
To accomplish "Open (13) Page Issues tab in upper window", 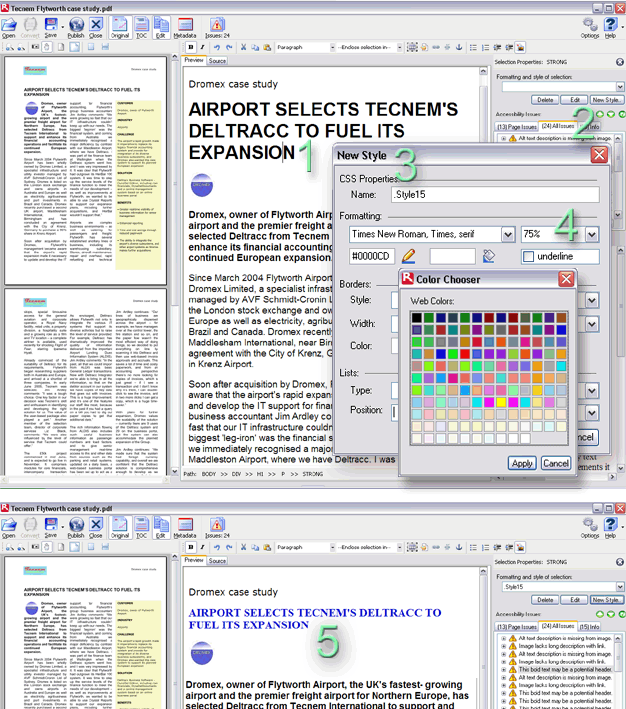I will (517, 127).
